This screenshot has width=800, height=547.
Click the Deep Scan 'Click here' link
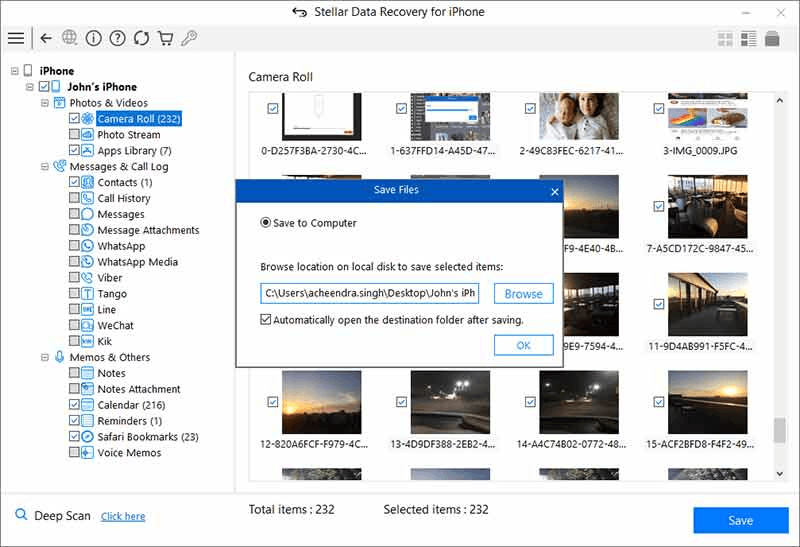coord(123,517)
